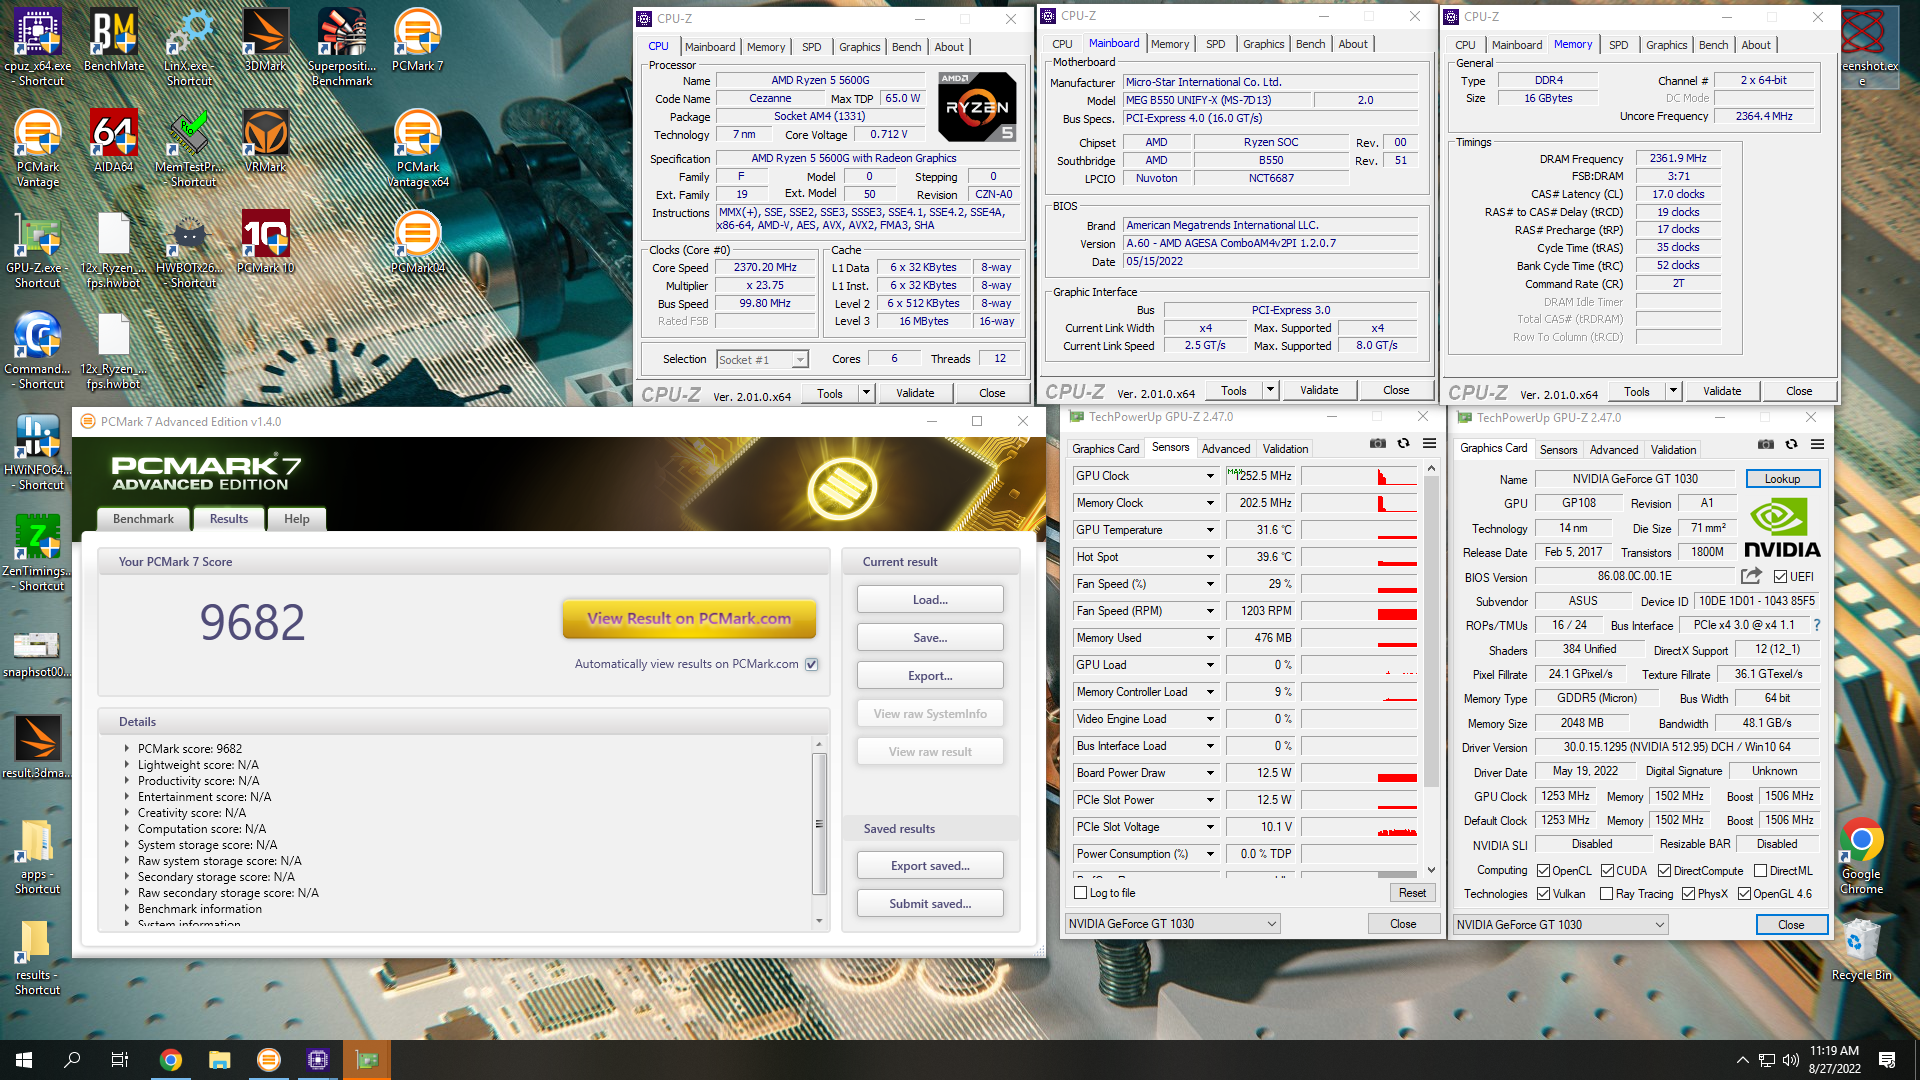Open the Help tab in PCMark 7
This screenshot has width=1920, height=1080.
click(296, 519)
